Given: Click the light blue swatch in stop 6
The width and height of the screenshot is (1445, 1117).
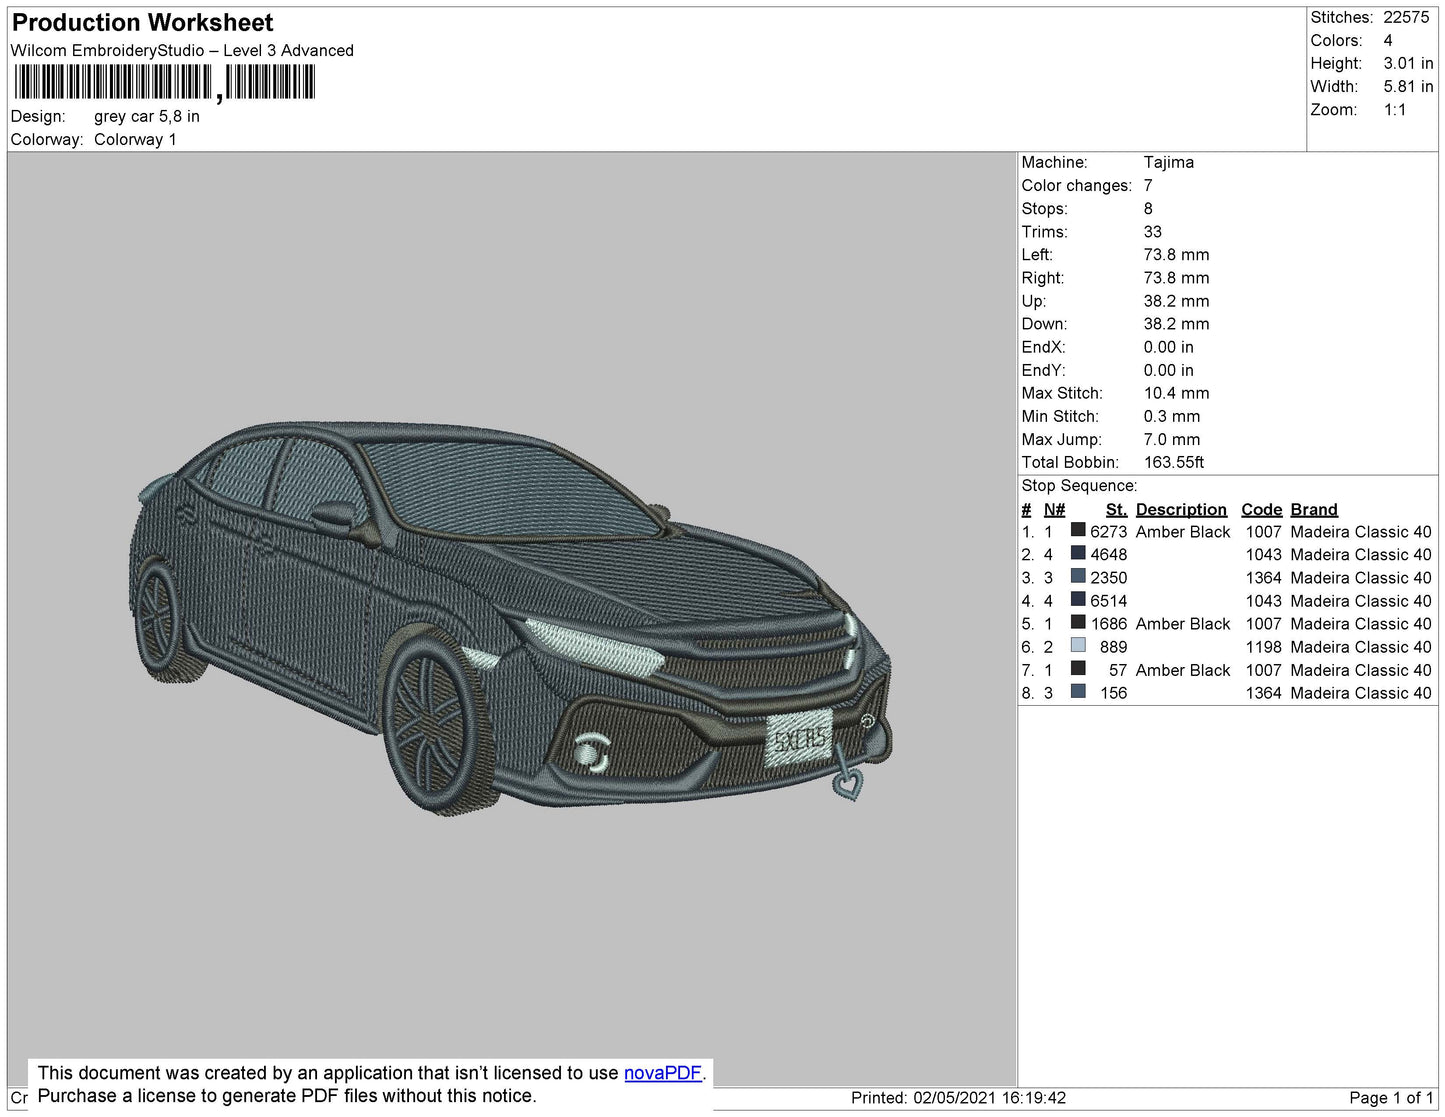Looking at the screenshot, I should (1078, 645).
